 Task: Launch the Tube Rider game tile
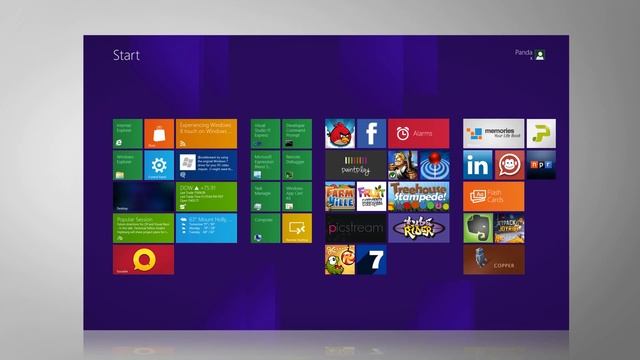tap(419, 228)
